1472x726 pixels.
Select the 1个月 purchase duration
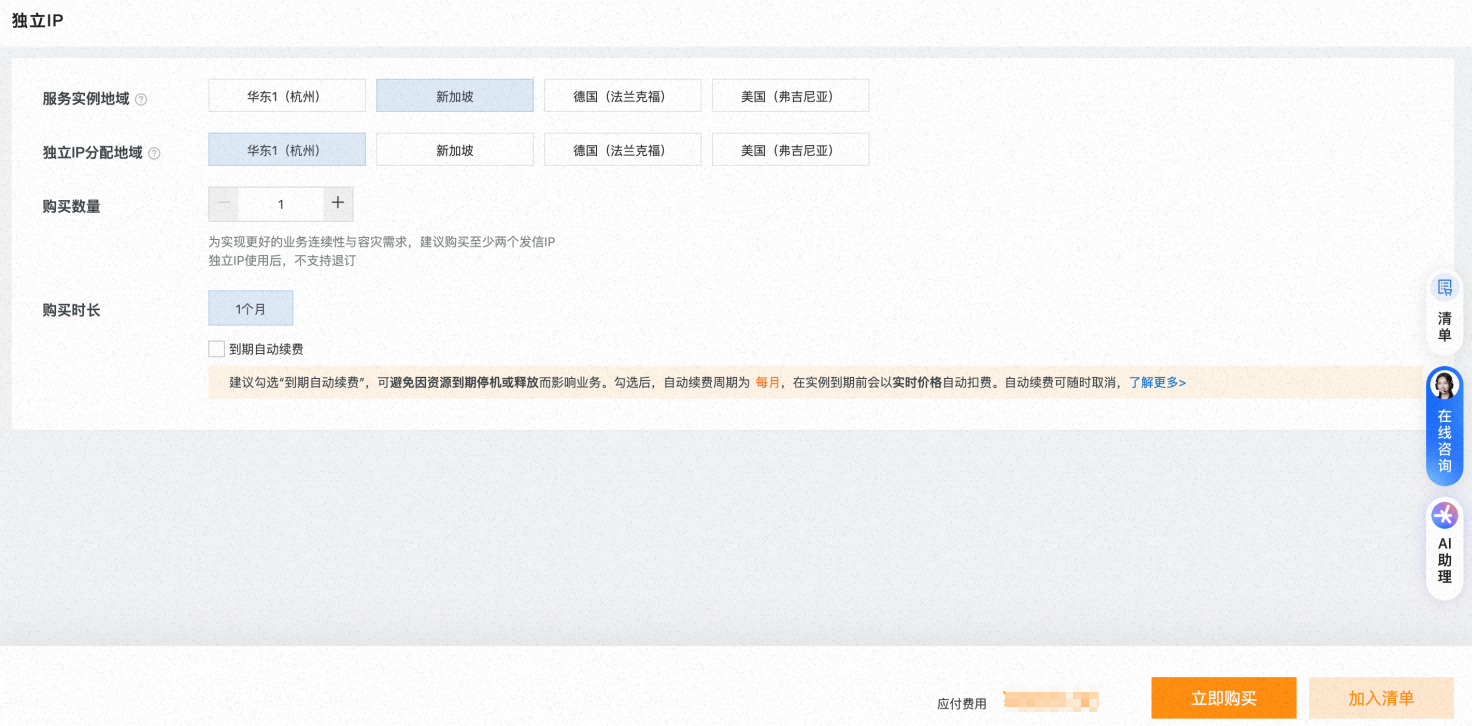tap(251, 308)
